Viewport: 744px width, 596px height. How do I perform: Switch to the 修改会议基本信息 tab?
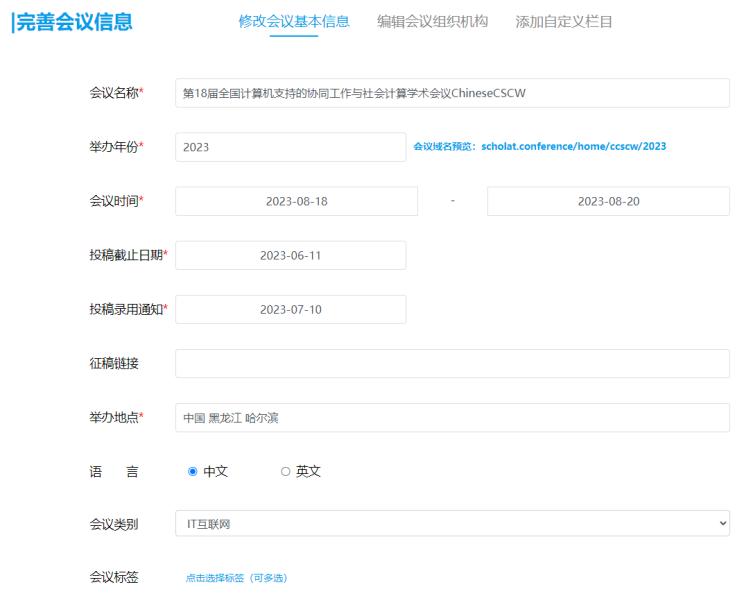(293, 22)
